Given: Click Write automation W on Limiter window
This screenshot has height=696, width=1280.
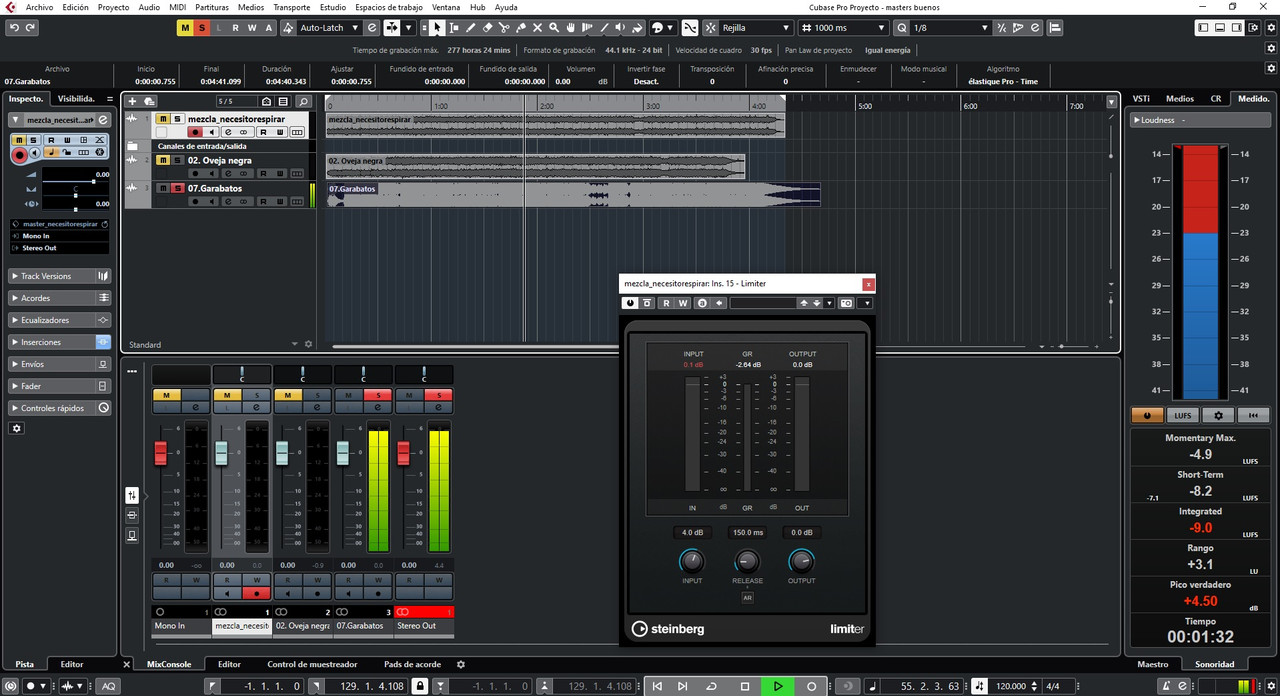Looking at the screenshot, I should (683, 303).
